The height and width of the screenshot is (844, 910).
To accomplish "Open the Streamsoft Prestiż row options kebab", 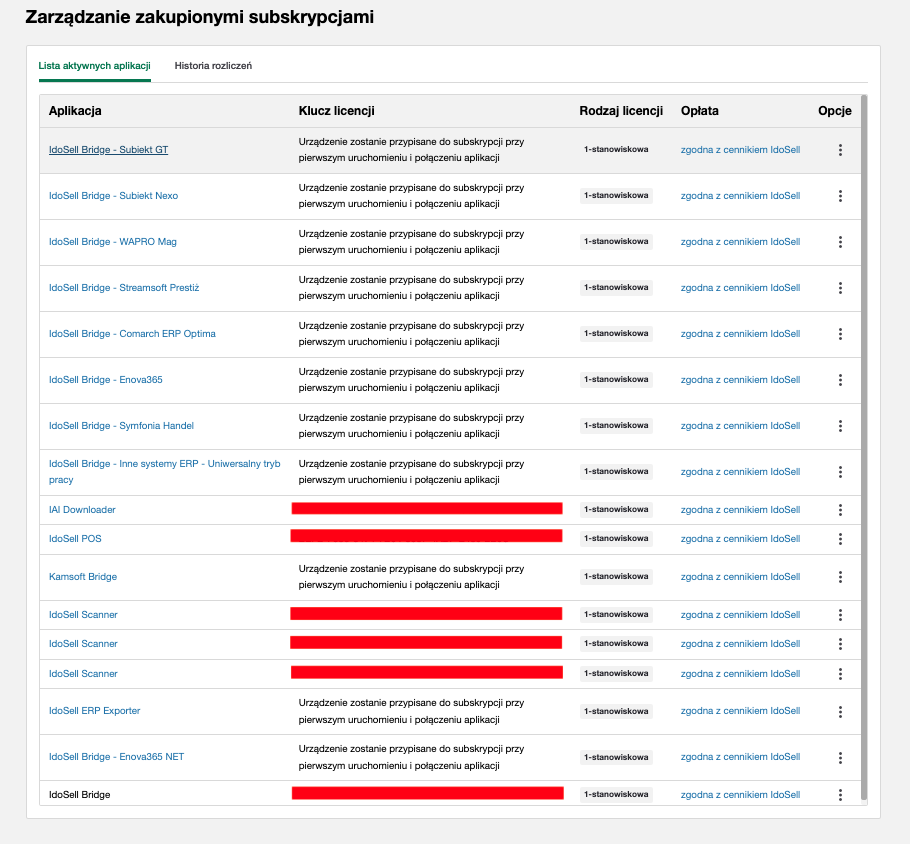I will pyautogui.click(x=840, y=288).
